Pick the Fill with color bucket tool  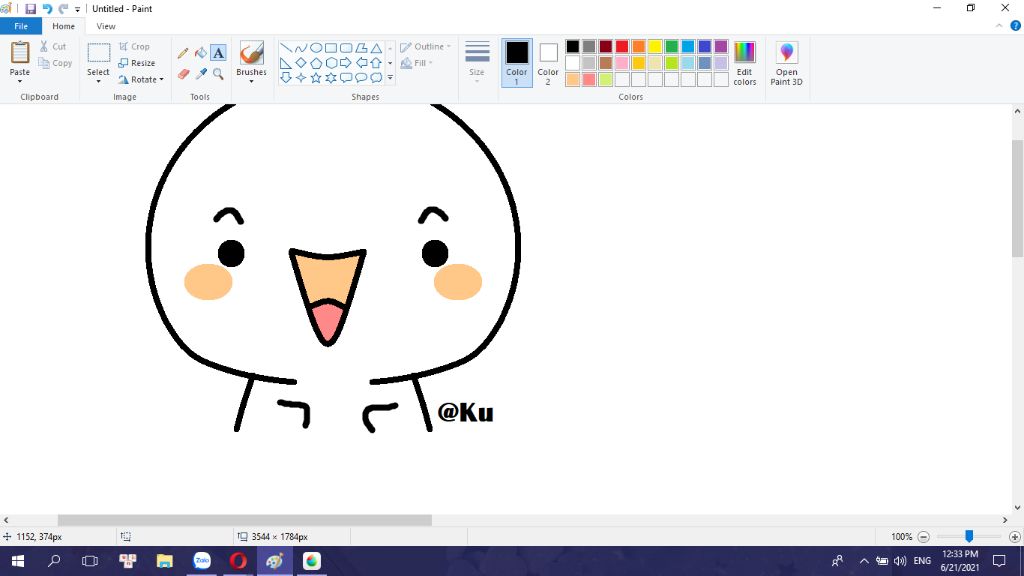[x=200, y=53]
